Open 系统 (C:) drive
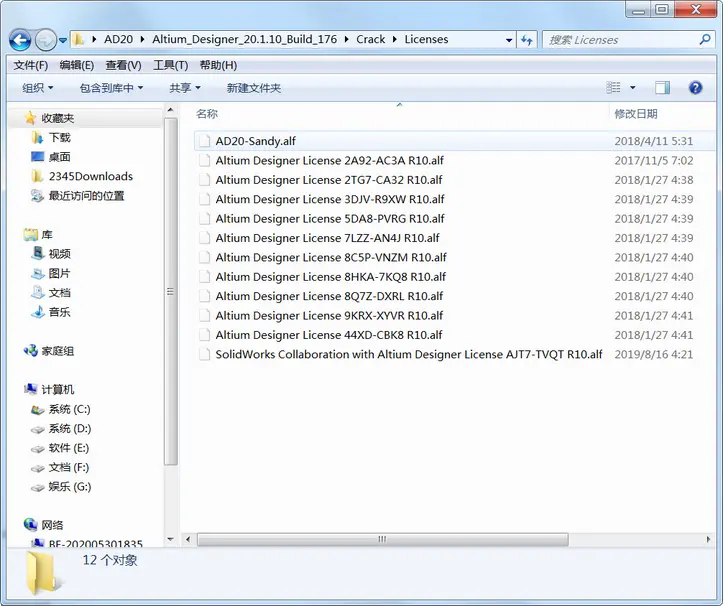This screenshot has width=725, height=606. pyautogui.click(x=69, y=410)
